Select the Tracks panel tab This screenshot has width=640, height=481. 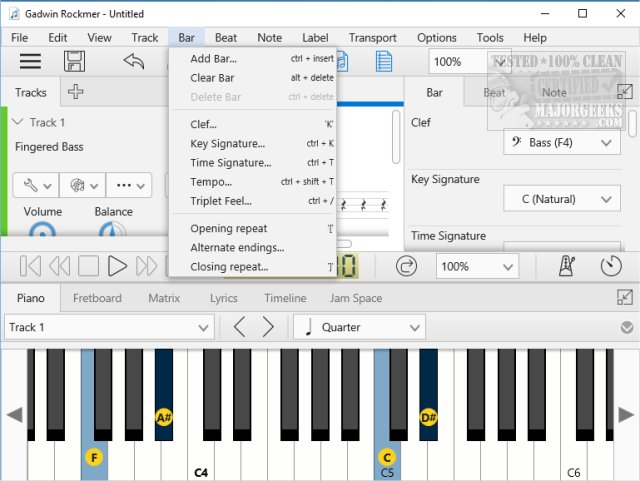tap(31, 93)
